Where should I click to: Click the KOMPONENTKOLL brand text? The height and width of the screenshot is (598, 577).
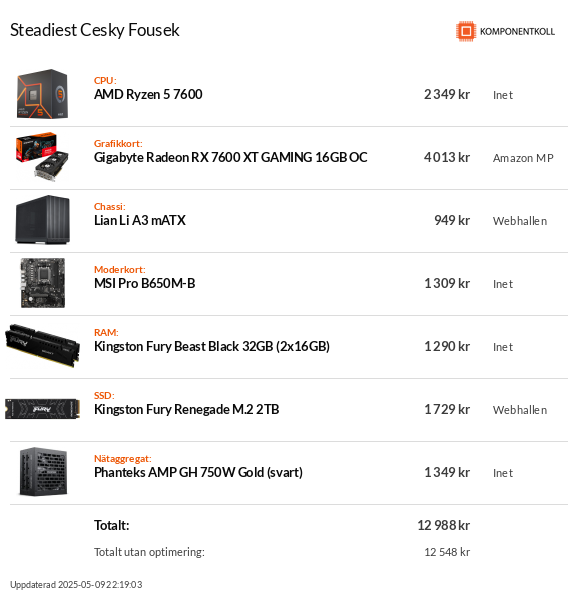pos(517,31)
